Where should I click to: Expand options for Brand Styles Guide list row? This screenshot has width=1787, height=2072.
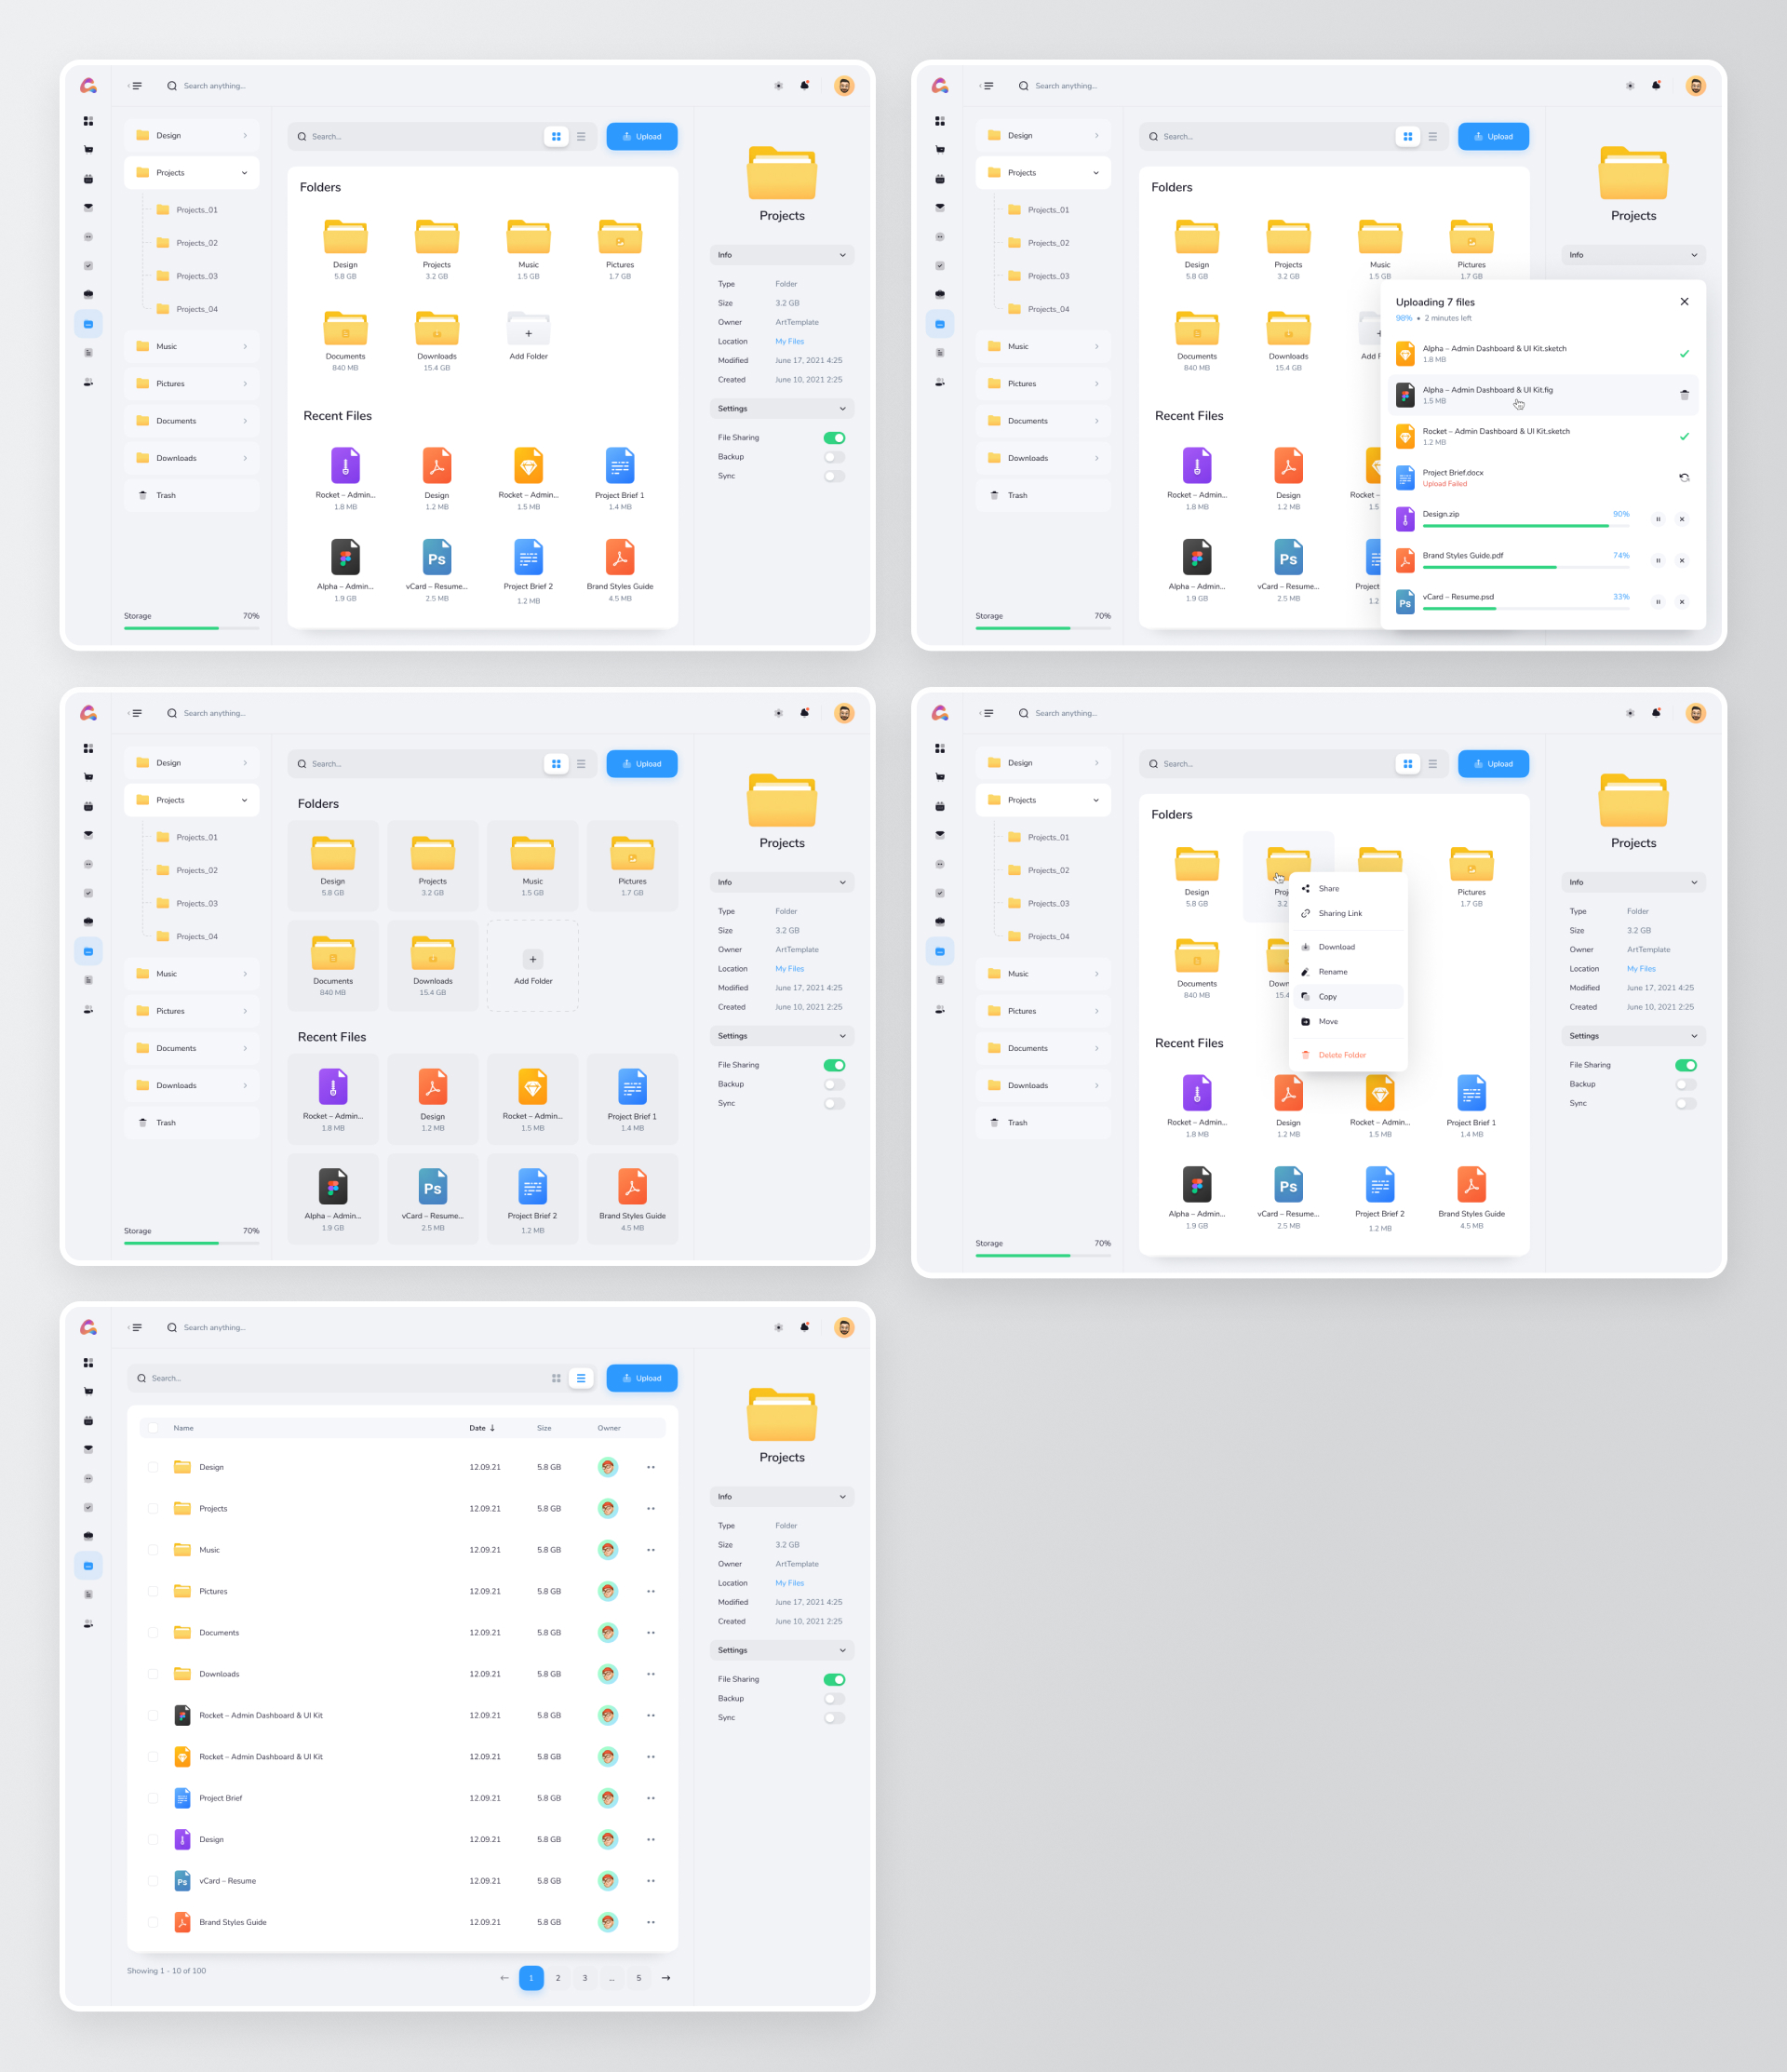pyautogui.click(x=651, y=1922)
